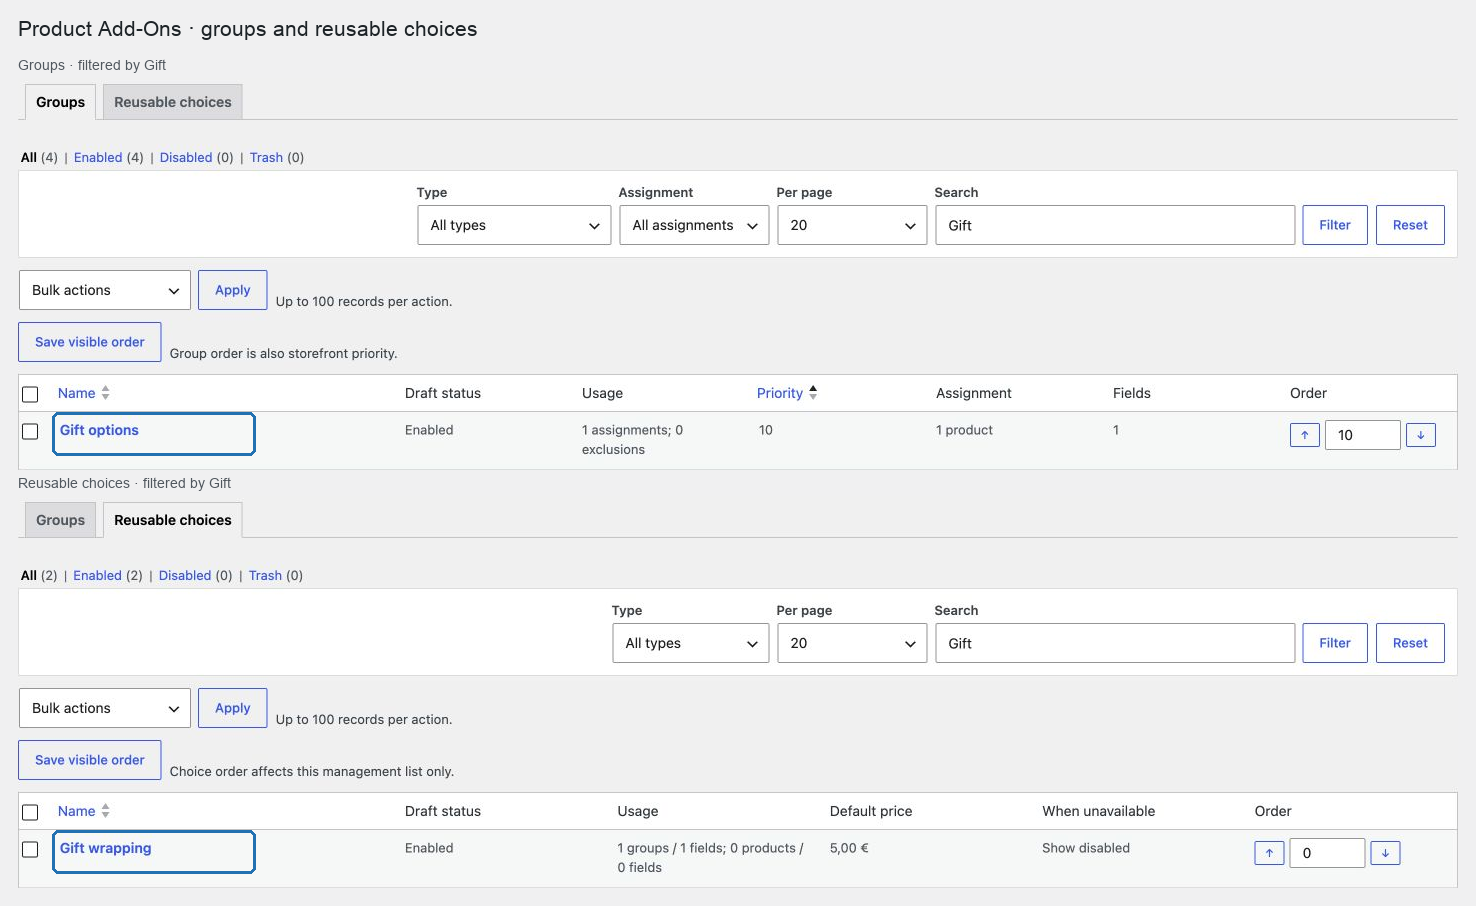Open the Gift options group link
The width and height of the screenshot is (1476, 906).
[99, 430]
